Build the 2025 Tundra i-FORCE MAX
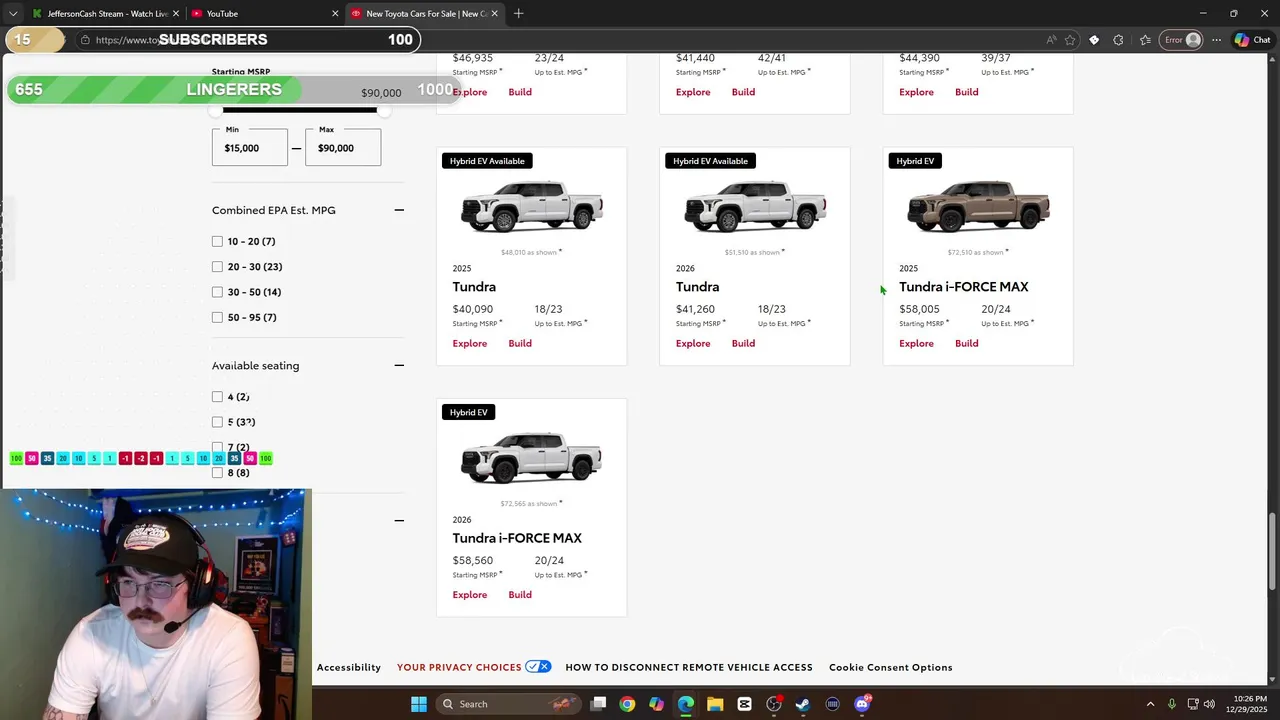The width and height of the screenshot is (1280, 720). (967, 343)
